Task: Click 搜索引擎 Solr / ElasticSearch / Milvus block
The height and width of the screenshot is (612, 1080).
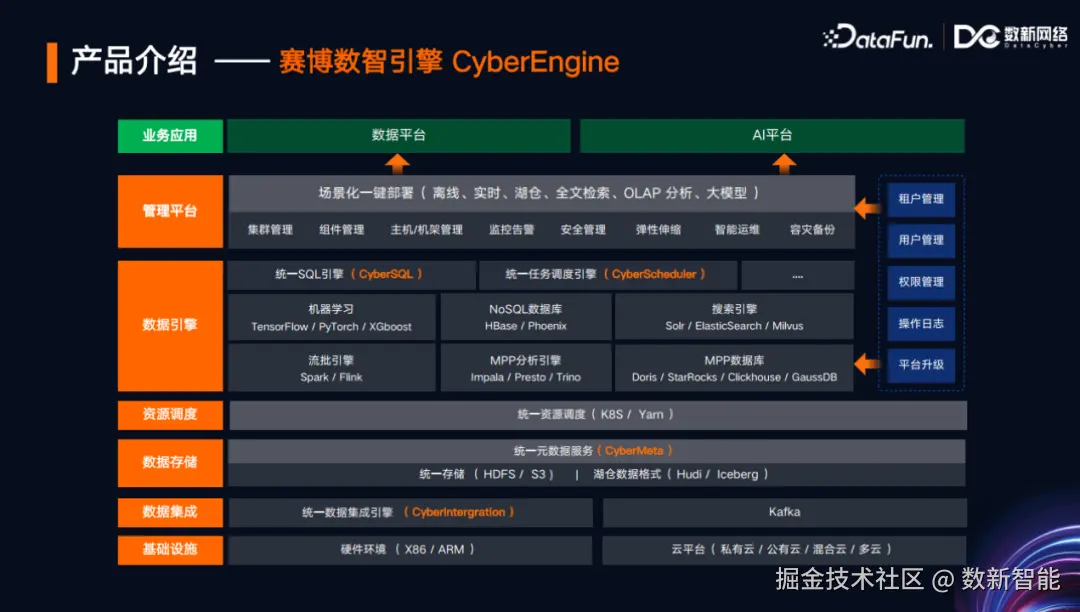Action: tap(734, 317)
